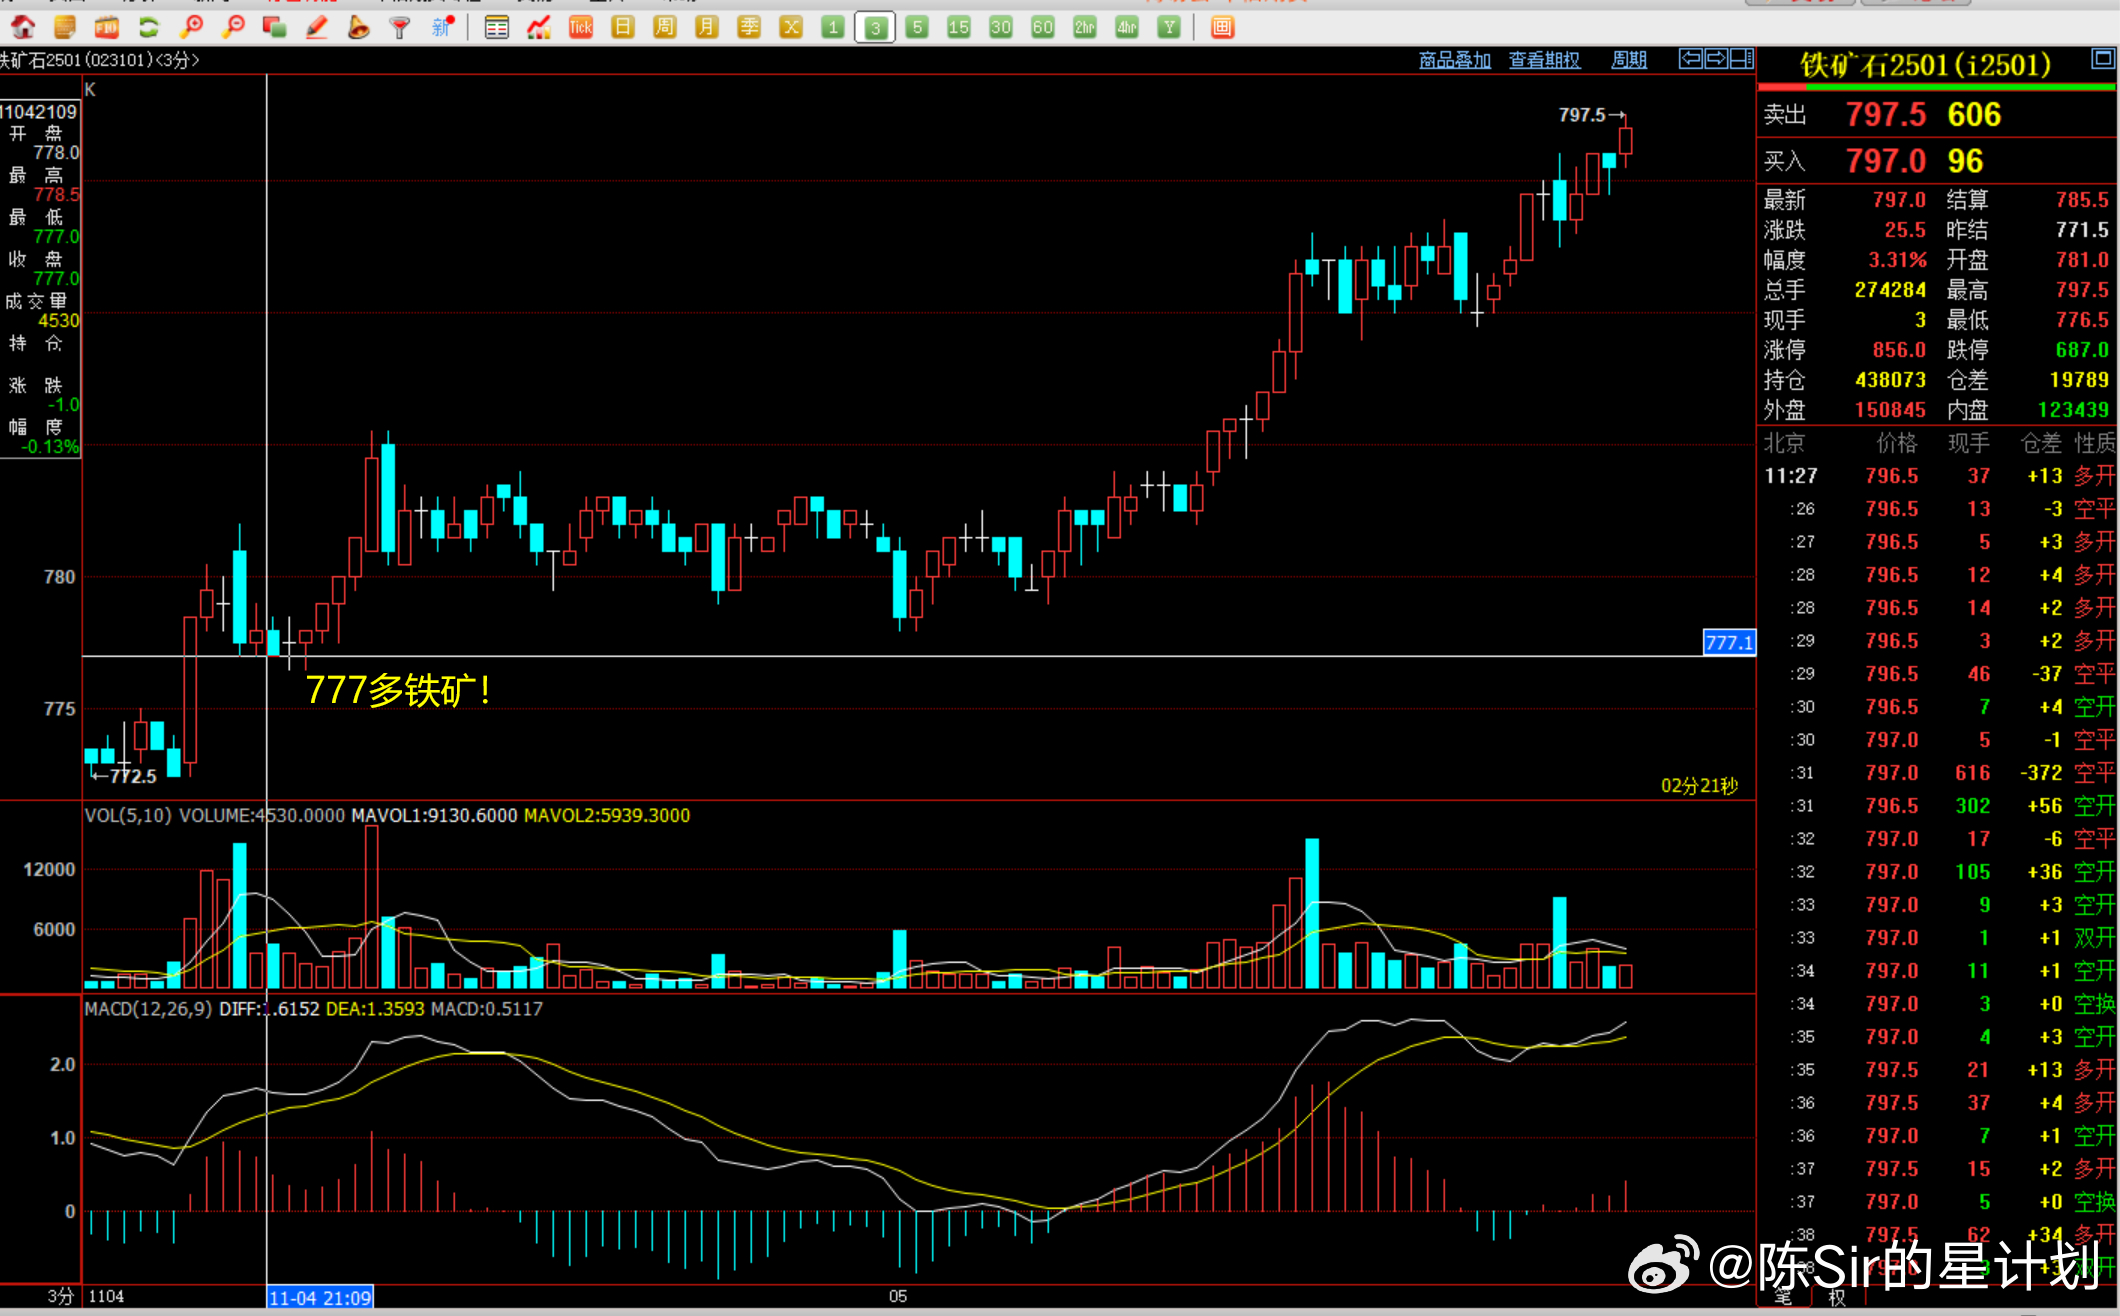The image size is (2120, 1316).
Task: Zoom in with magnifier plus icon
Action: point(191,27)
